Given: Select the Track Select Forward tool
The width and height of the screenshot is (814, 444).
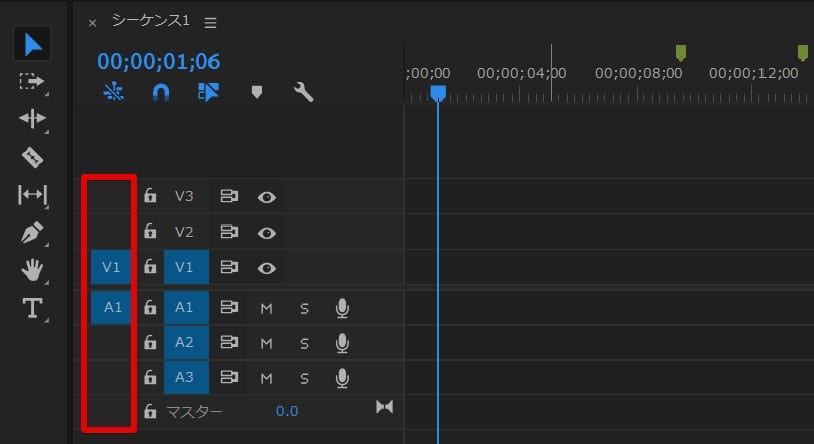Looking at the screenshot, I should click(32, 82).
